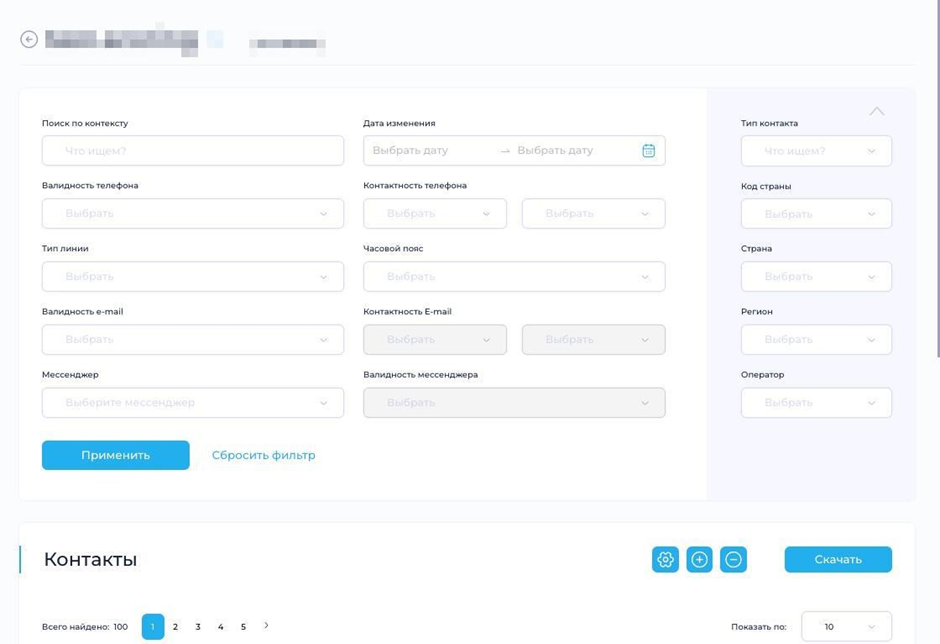Open the Тип линии dropdown
The width and height of the screenshot is (940, 644).
[x=193, y=276]
